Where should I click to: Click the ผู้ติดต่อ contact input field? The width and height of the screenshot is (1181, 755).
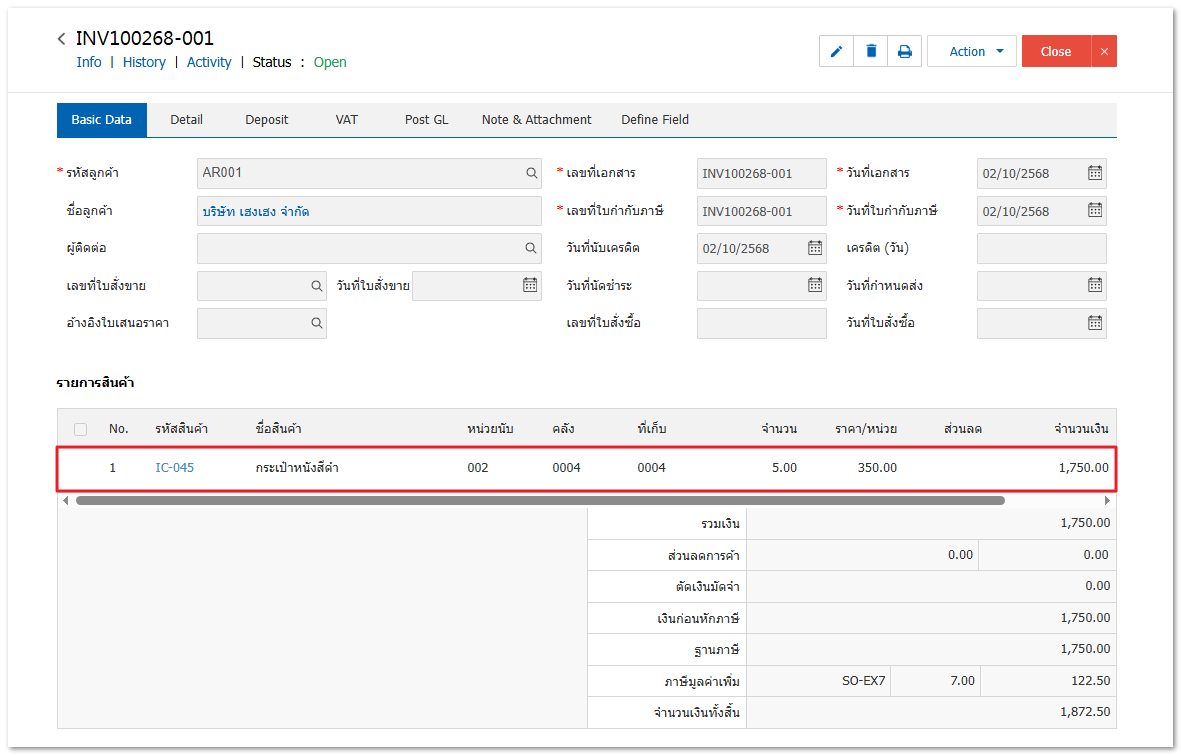(360, 248)
